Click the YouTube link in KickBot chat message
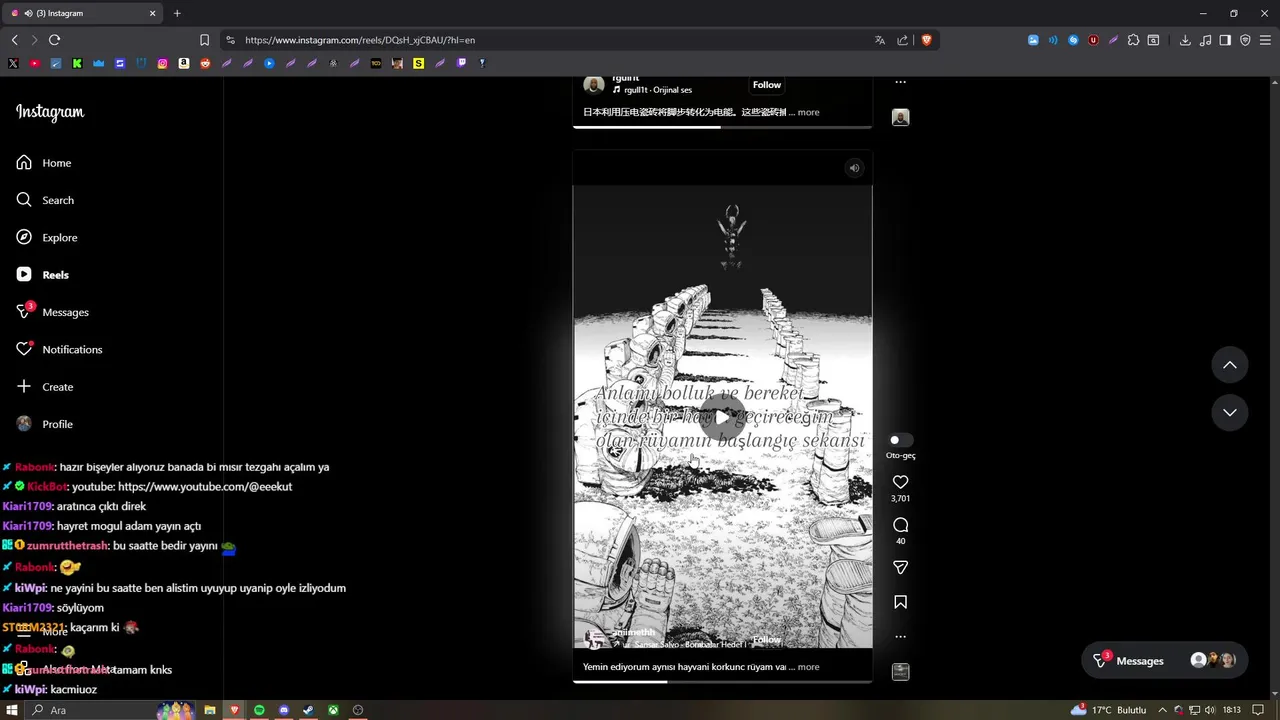 pyautogui.click(x=205, y=487)
